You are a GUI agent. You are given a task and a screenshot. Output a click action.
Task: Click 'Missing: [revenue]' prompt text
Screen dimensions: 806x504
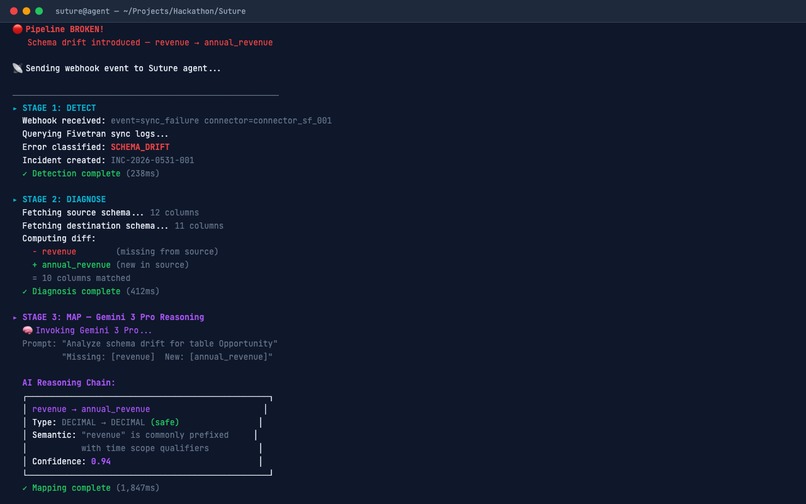pos(108,357)
